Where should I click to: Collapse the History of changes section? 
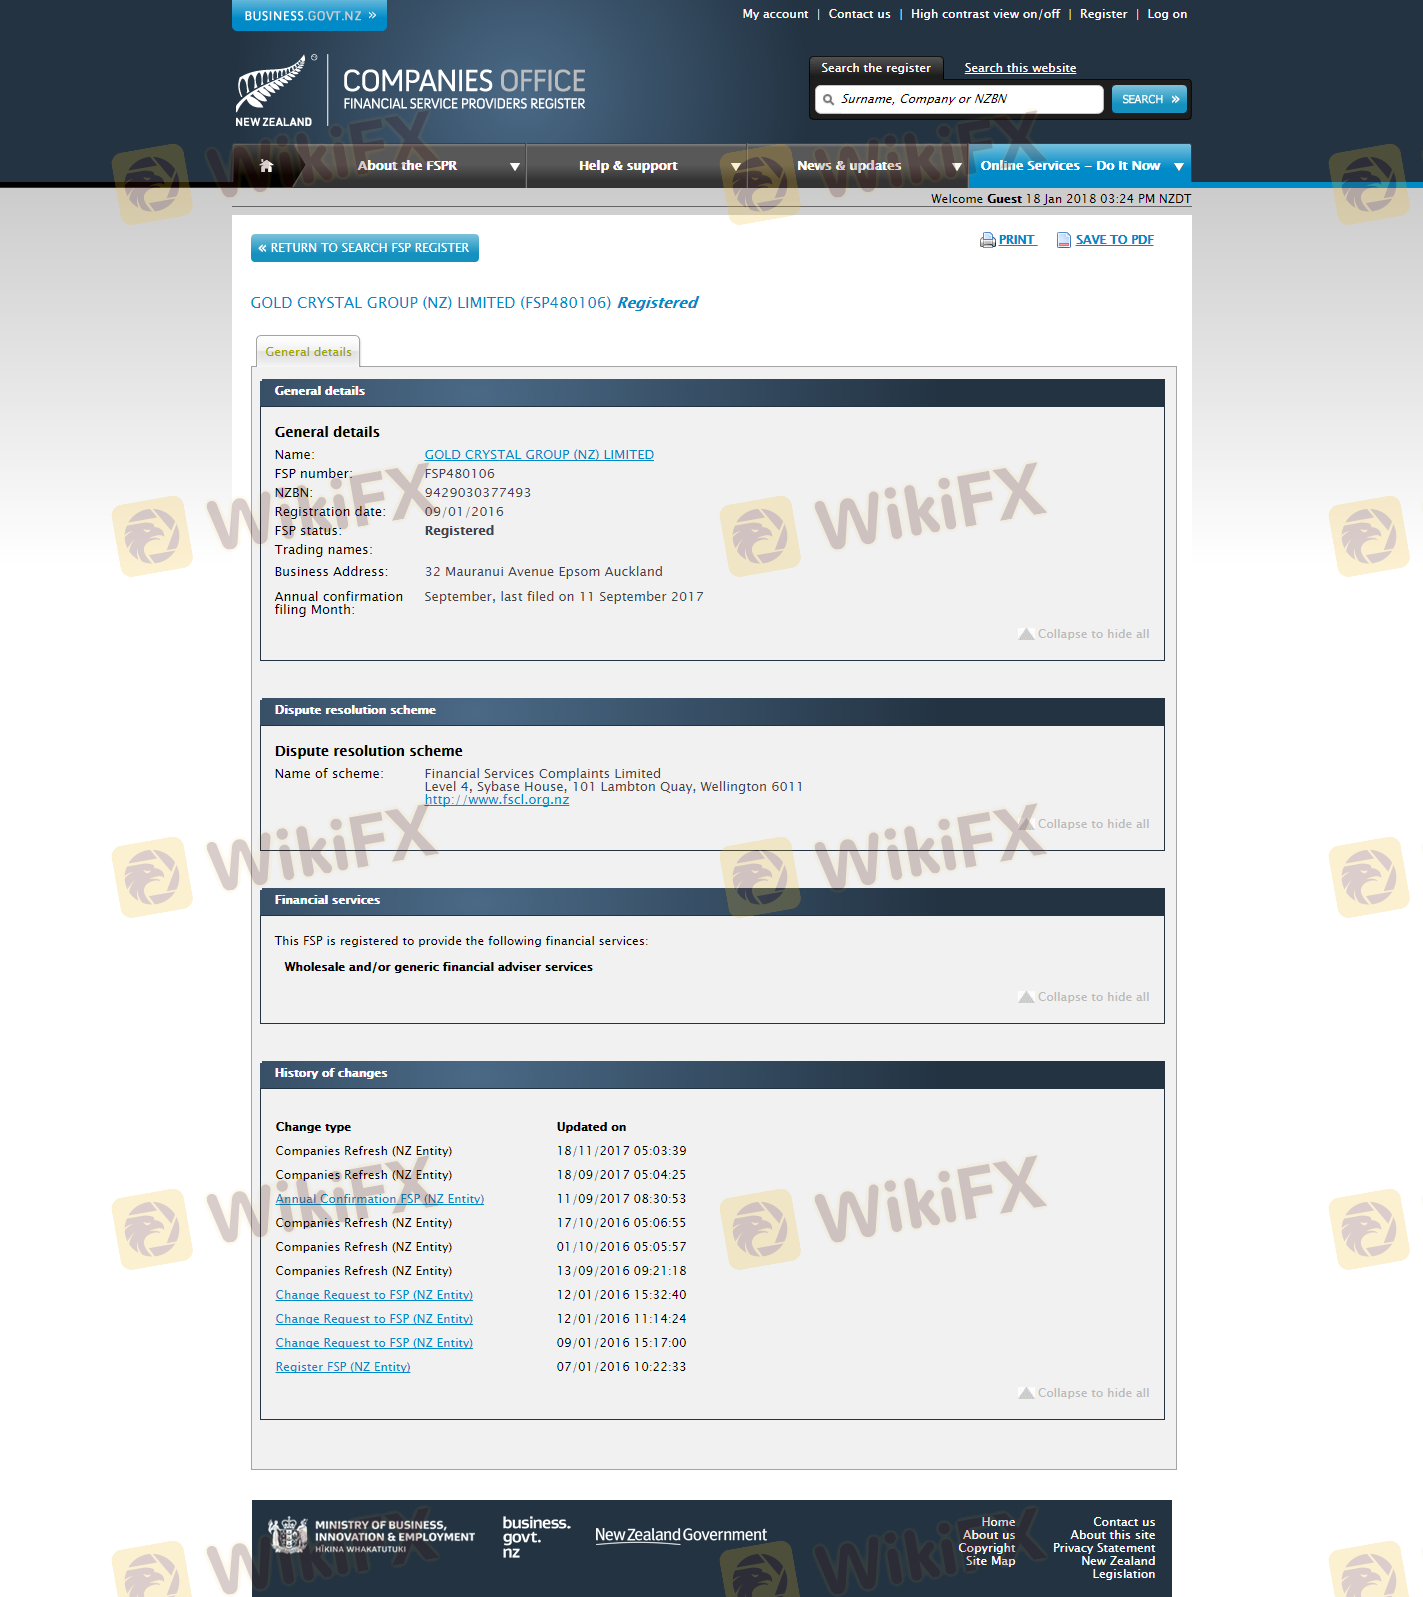tap(1083, 1393)
